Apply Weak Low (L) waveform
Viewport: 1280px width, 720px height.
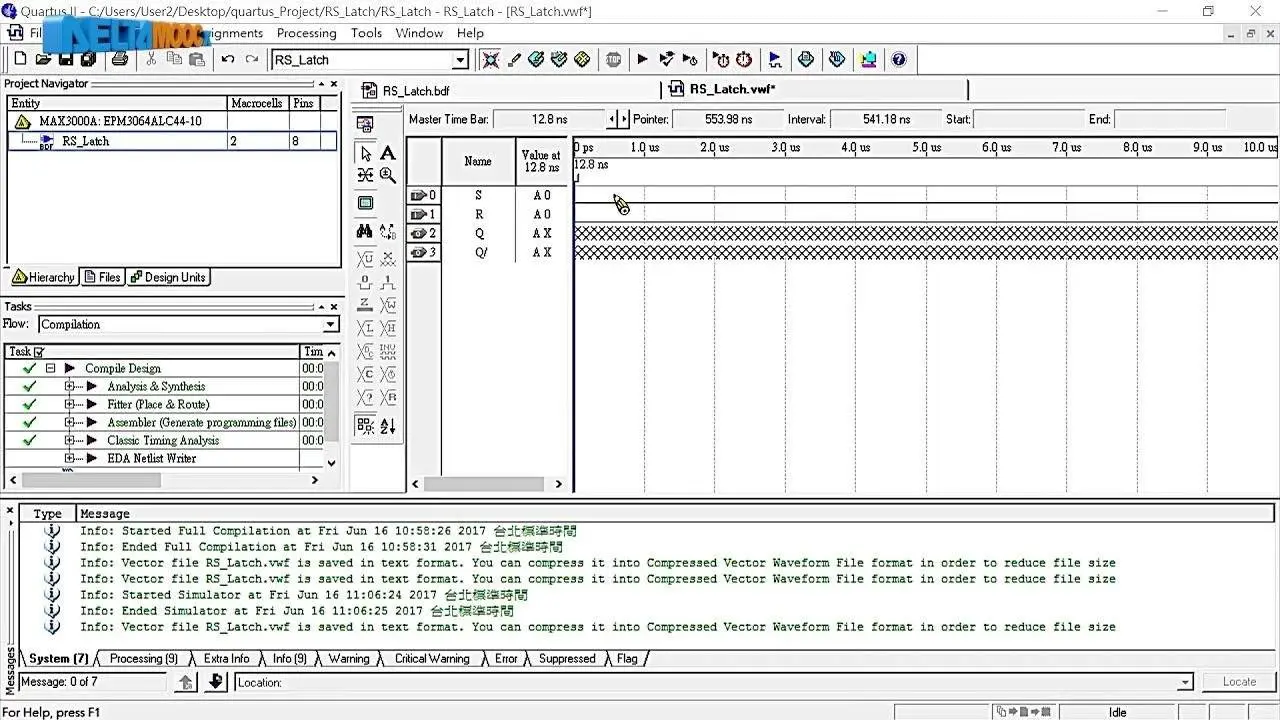[366, 328]
